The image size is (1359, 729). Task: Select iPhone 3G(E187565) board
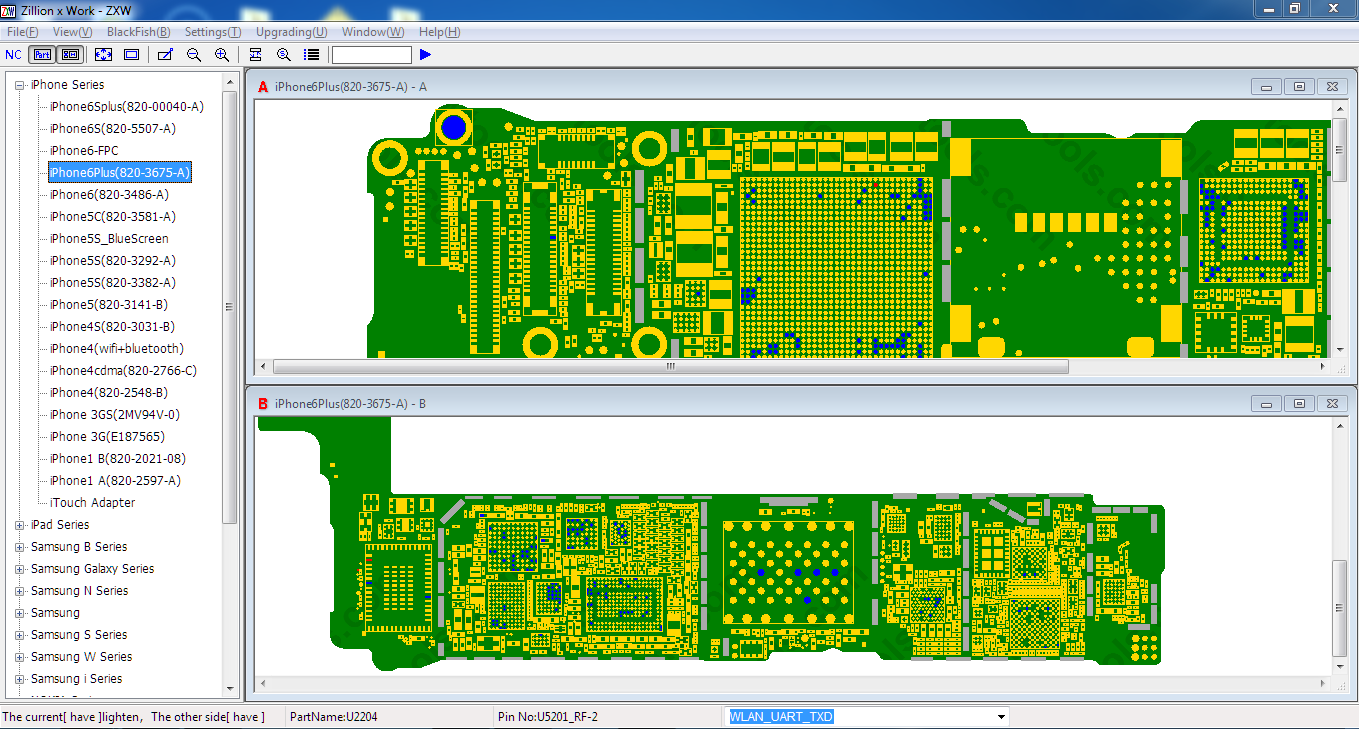pos(108,437)
